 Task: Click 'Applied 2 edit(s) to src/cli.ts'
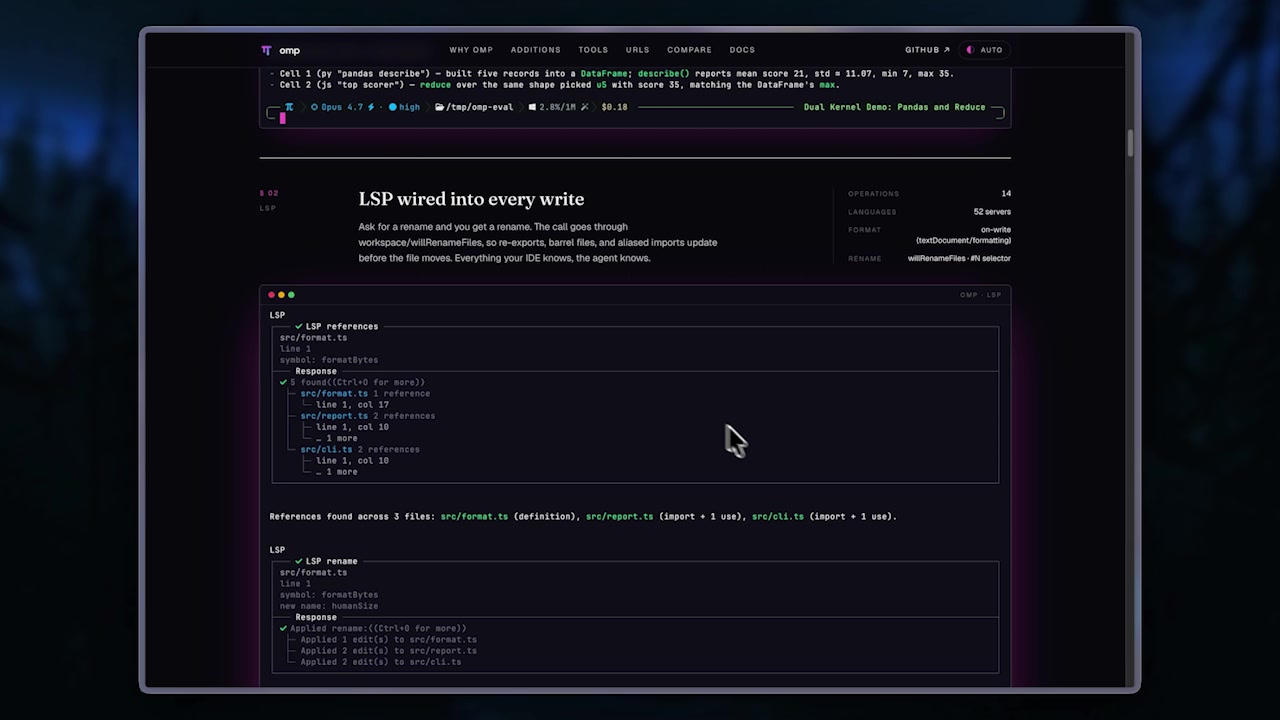click(380, 662)
